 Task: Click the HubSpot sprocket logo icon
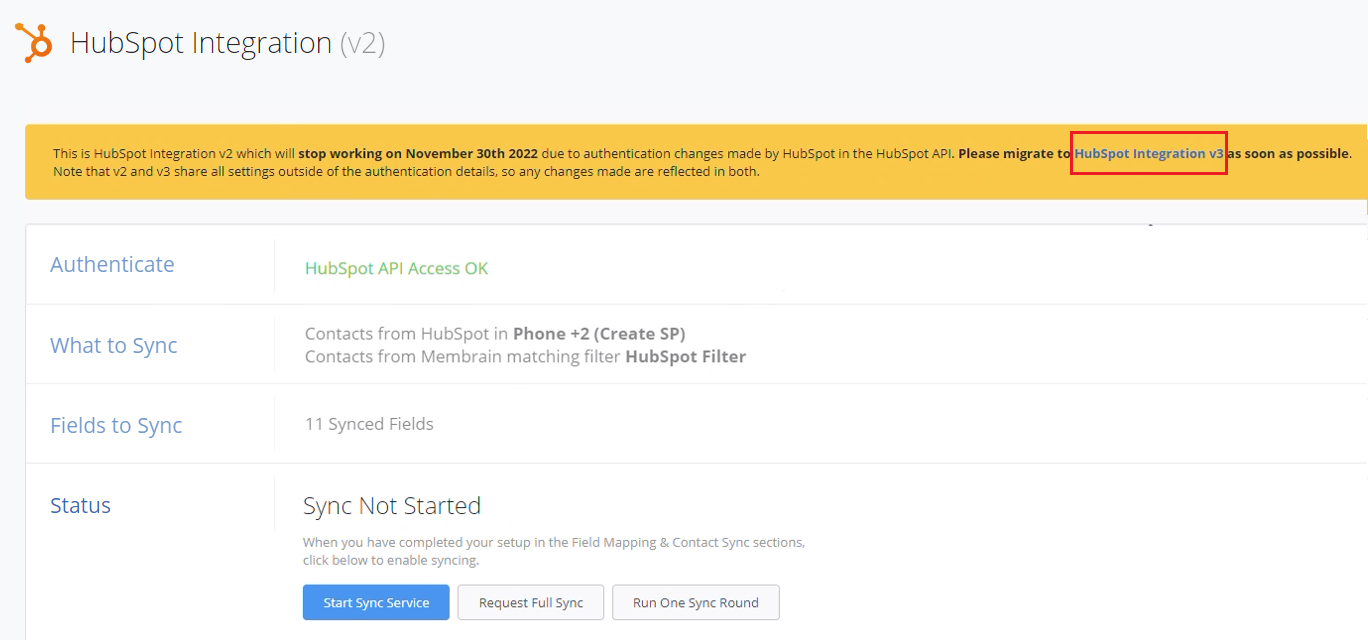[x=35, y=43]
